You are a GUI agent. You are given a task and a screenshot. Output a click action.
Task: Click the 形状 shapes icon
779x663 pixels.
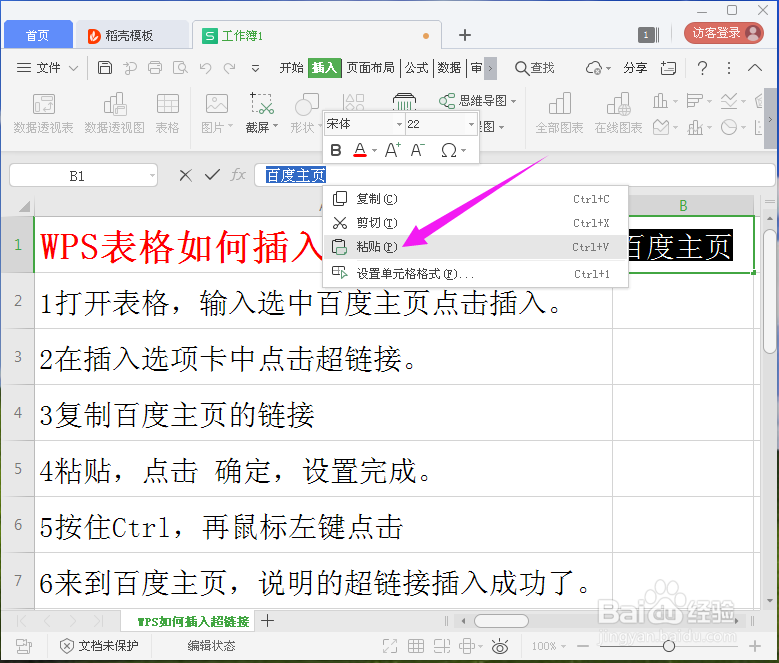pos(306,113)
